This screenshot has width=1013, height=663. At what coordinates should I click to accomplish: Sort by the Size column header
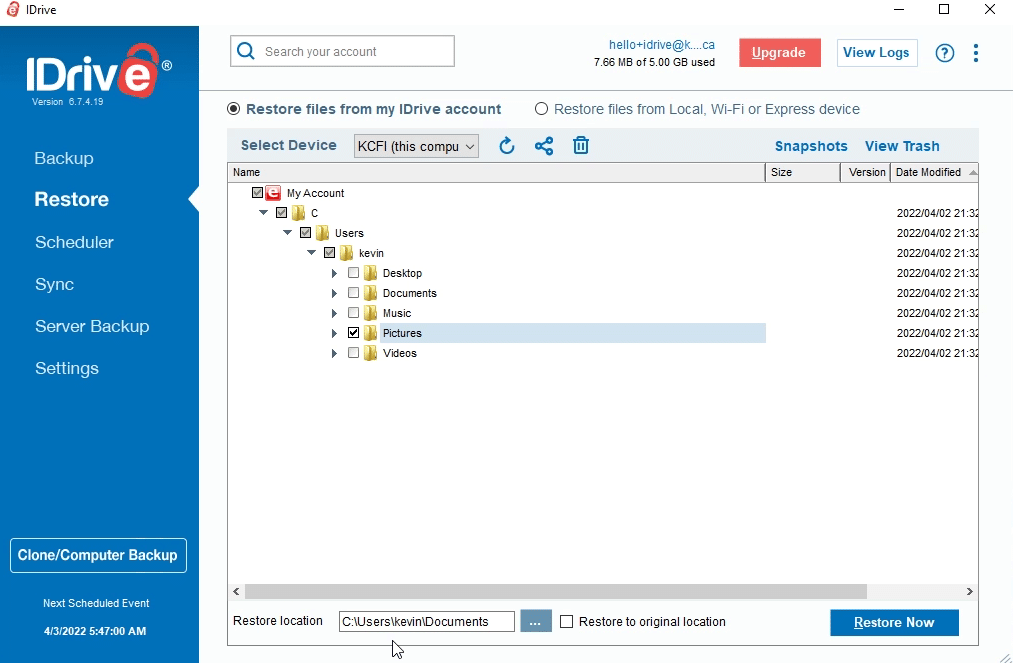[x=803, y=173]
